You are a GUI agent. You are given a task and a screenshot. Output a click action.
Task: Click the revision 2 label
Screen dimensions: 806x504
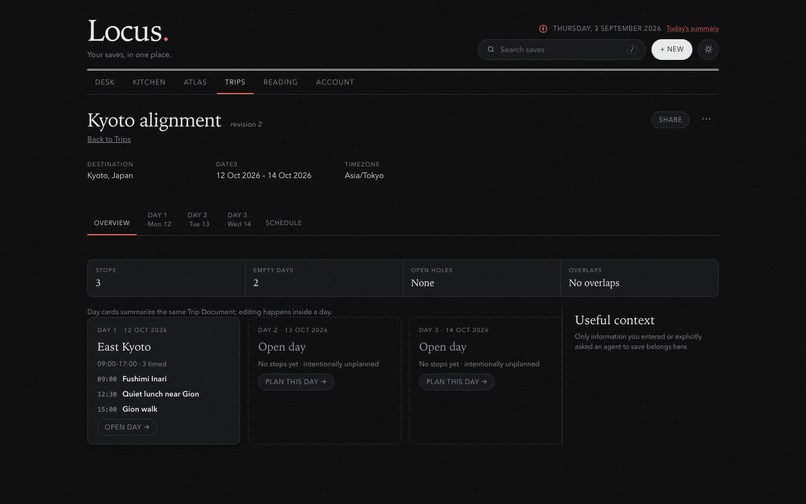246,124
